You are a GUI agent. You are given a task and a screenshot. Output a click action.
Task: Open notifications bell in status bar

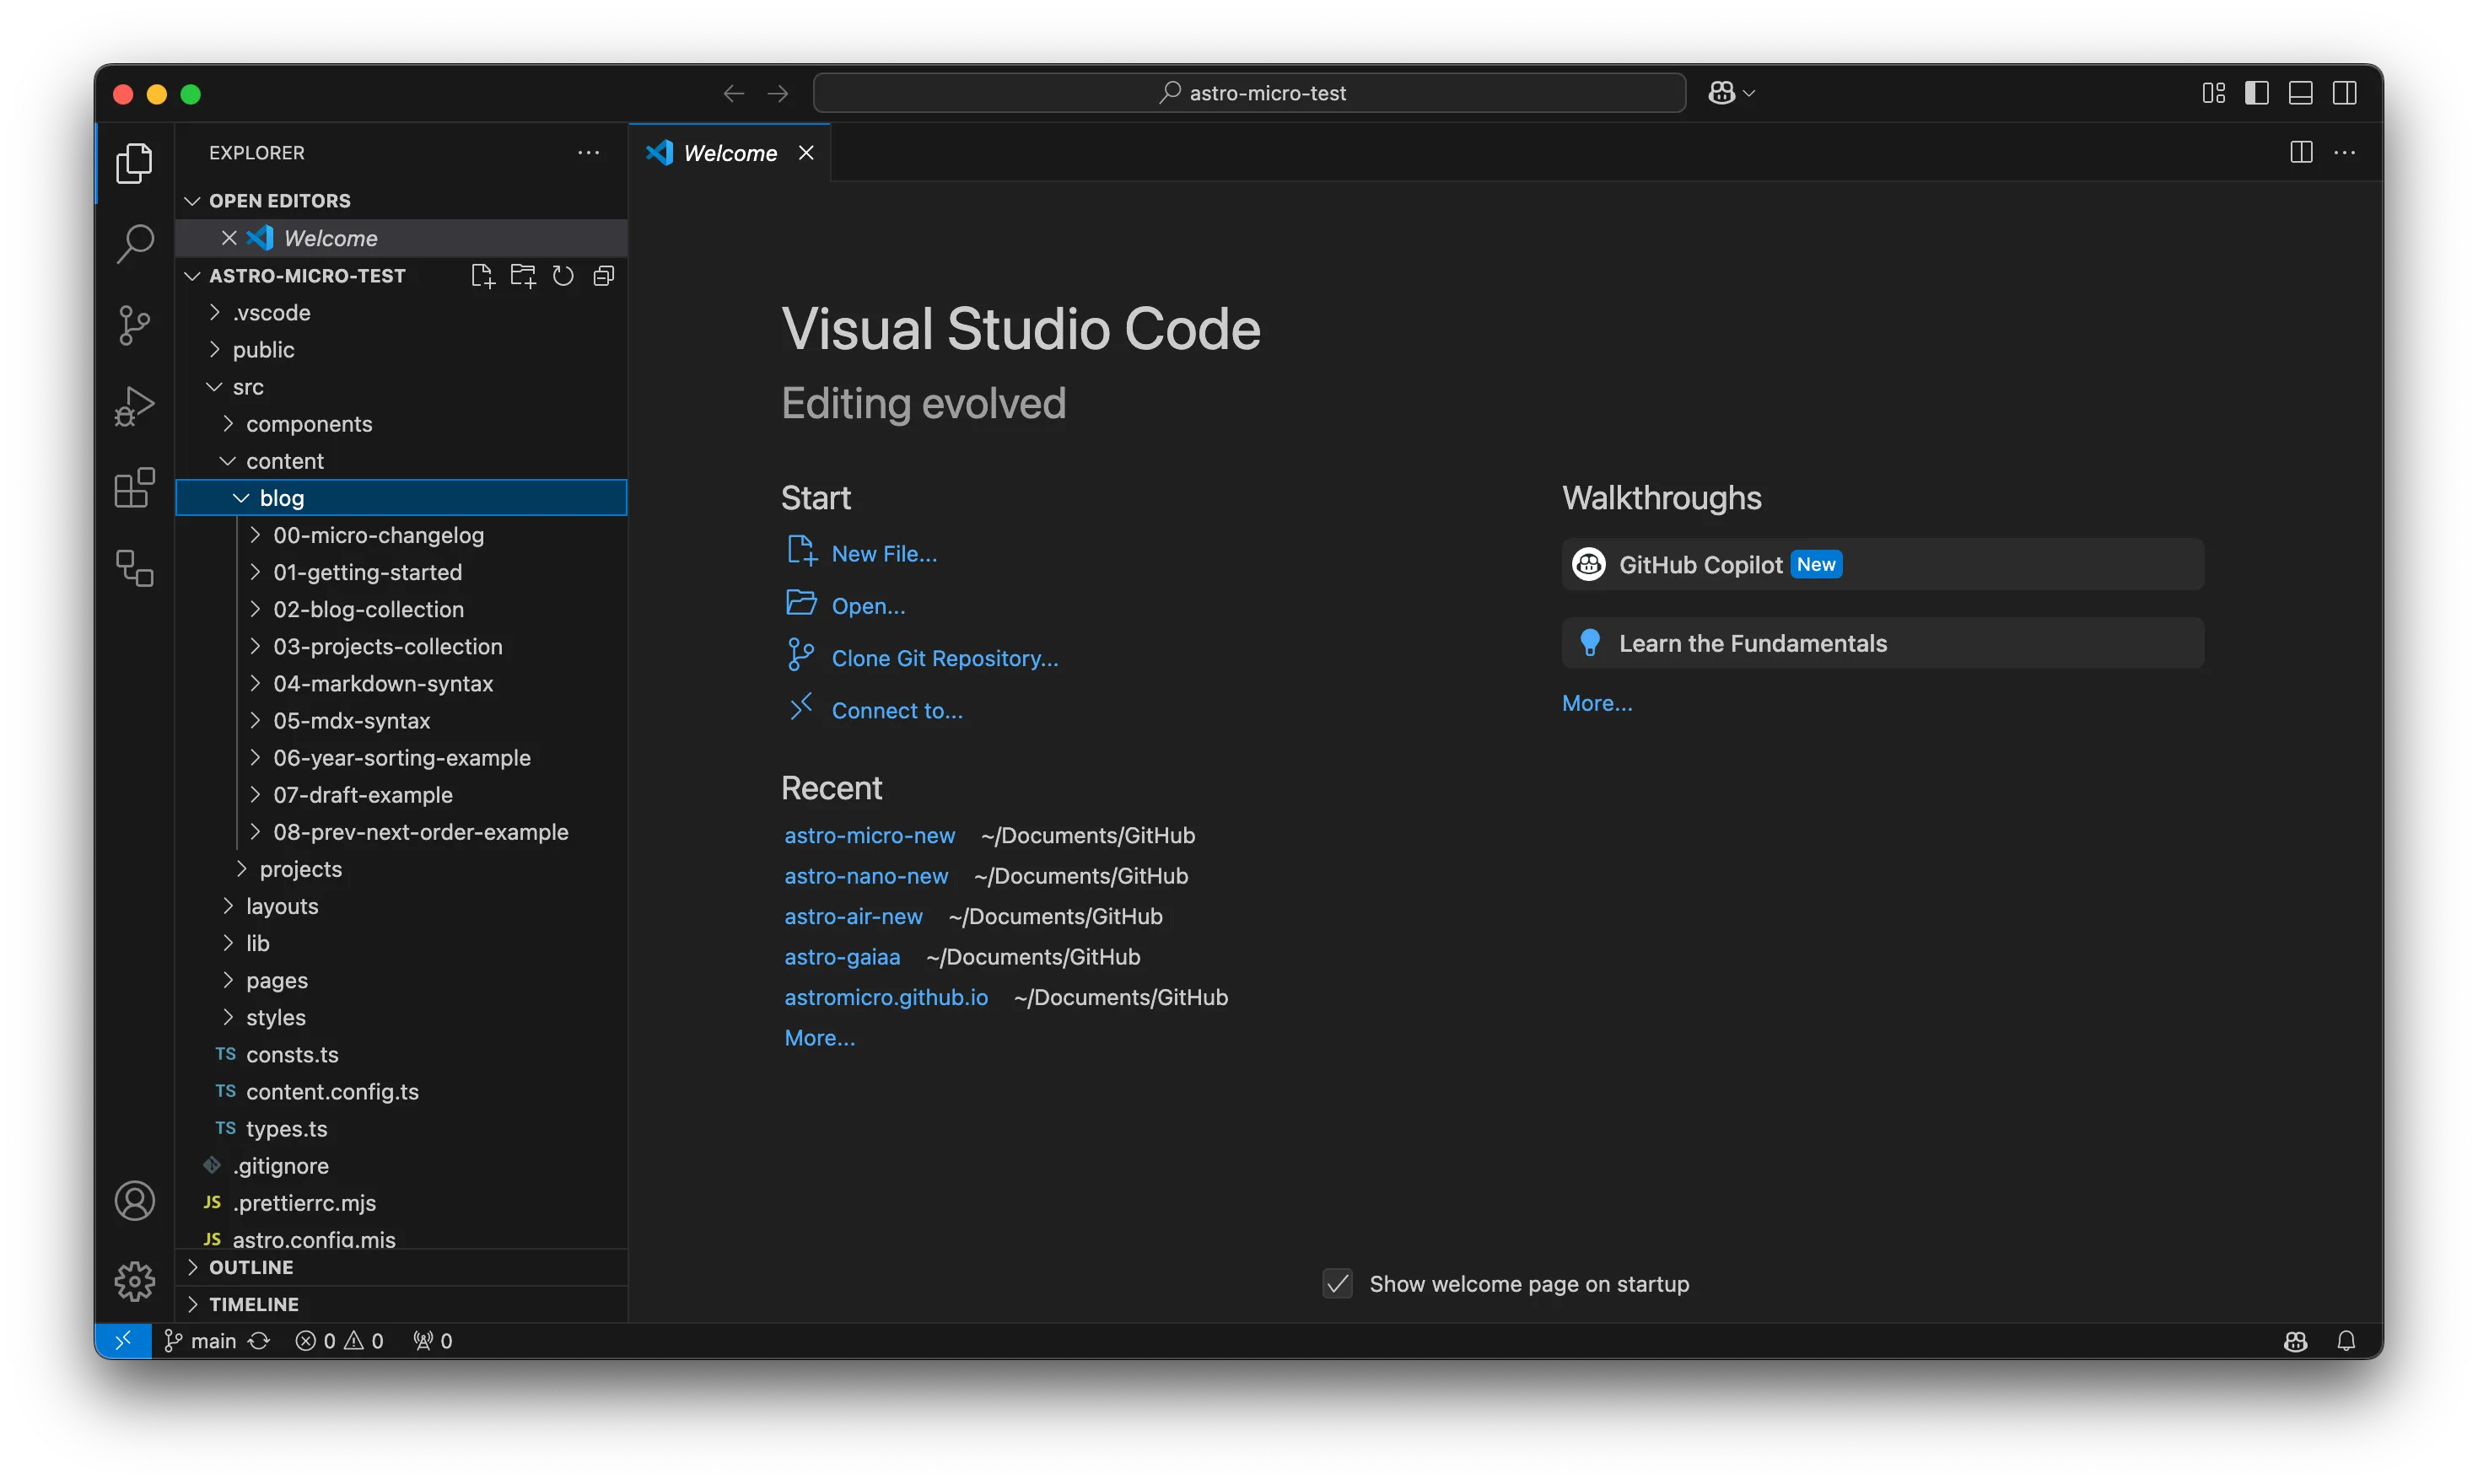[2346, 1340]
